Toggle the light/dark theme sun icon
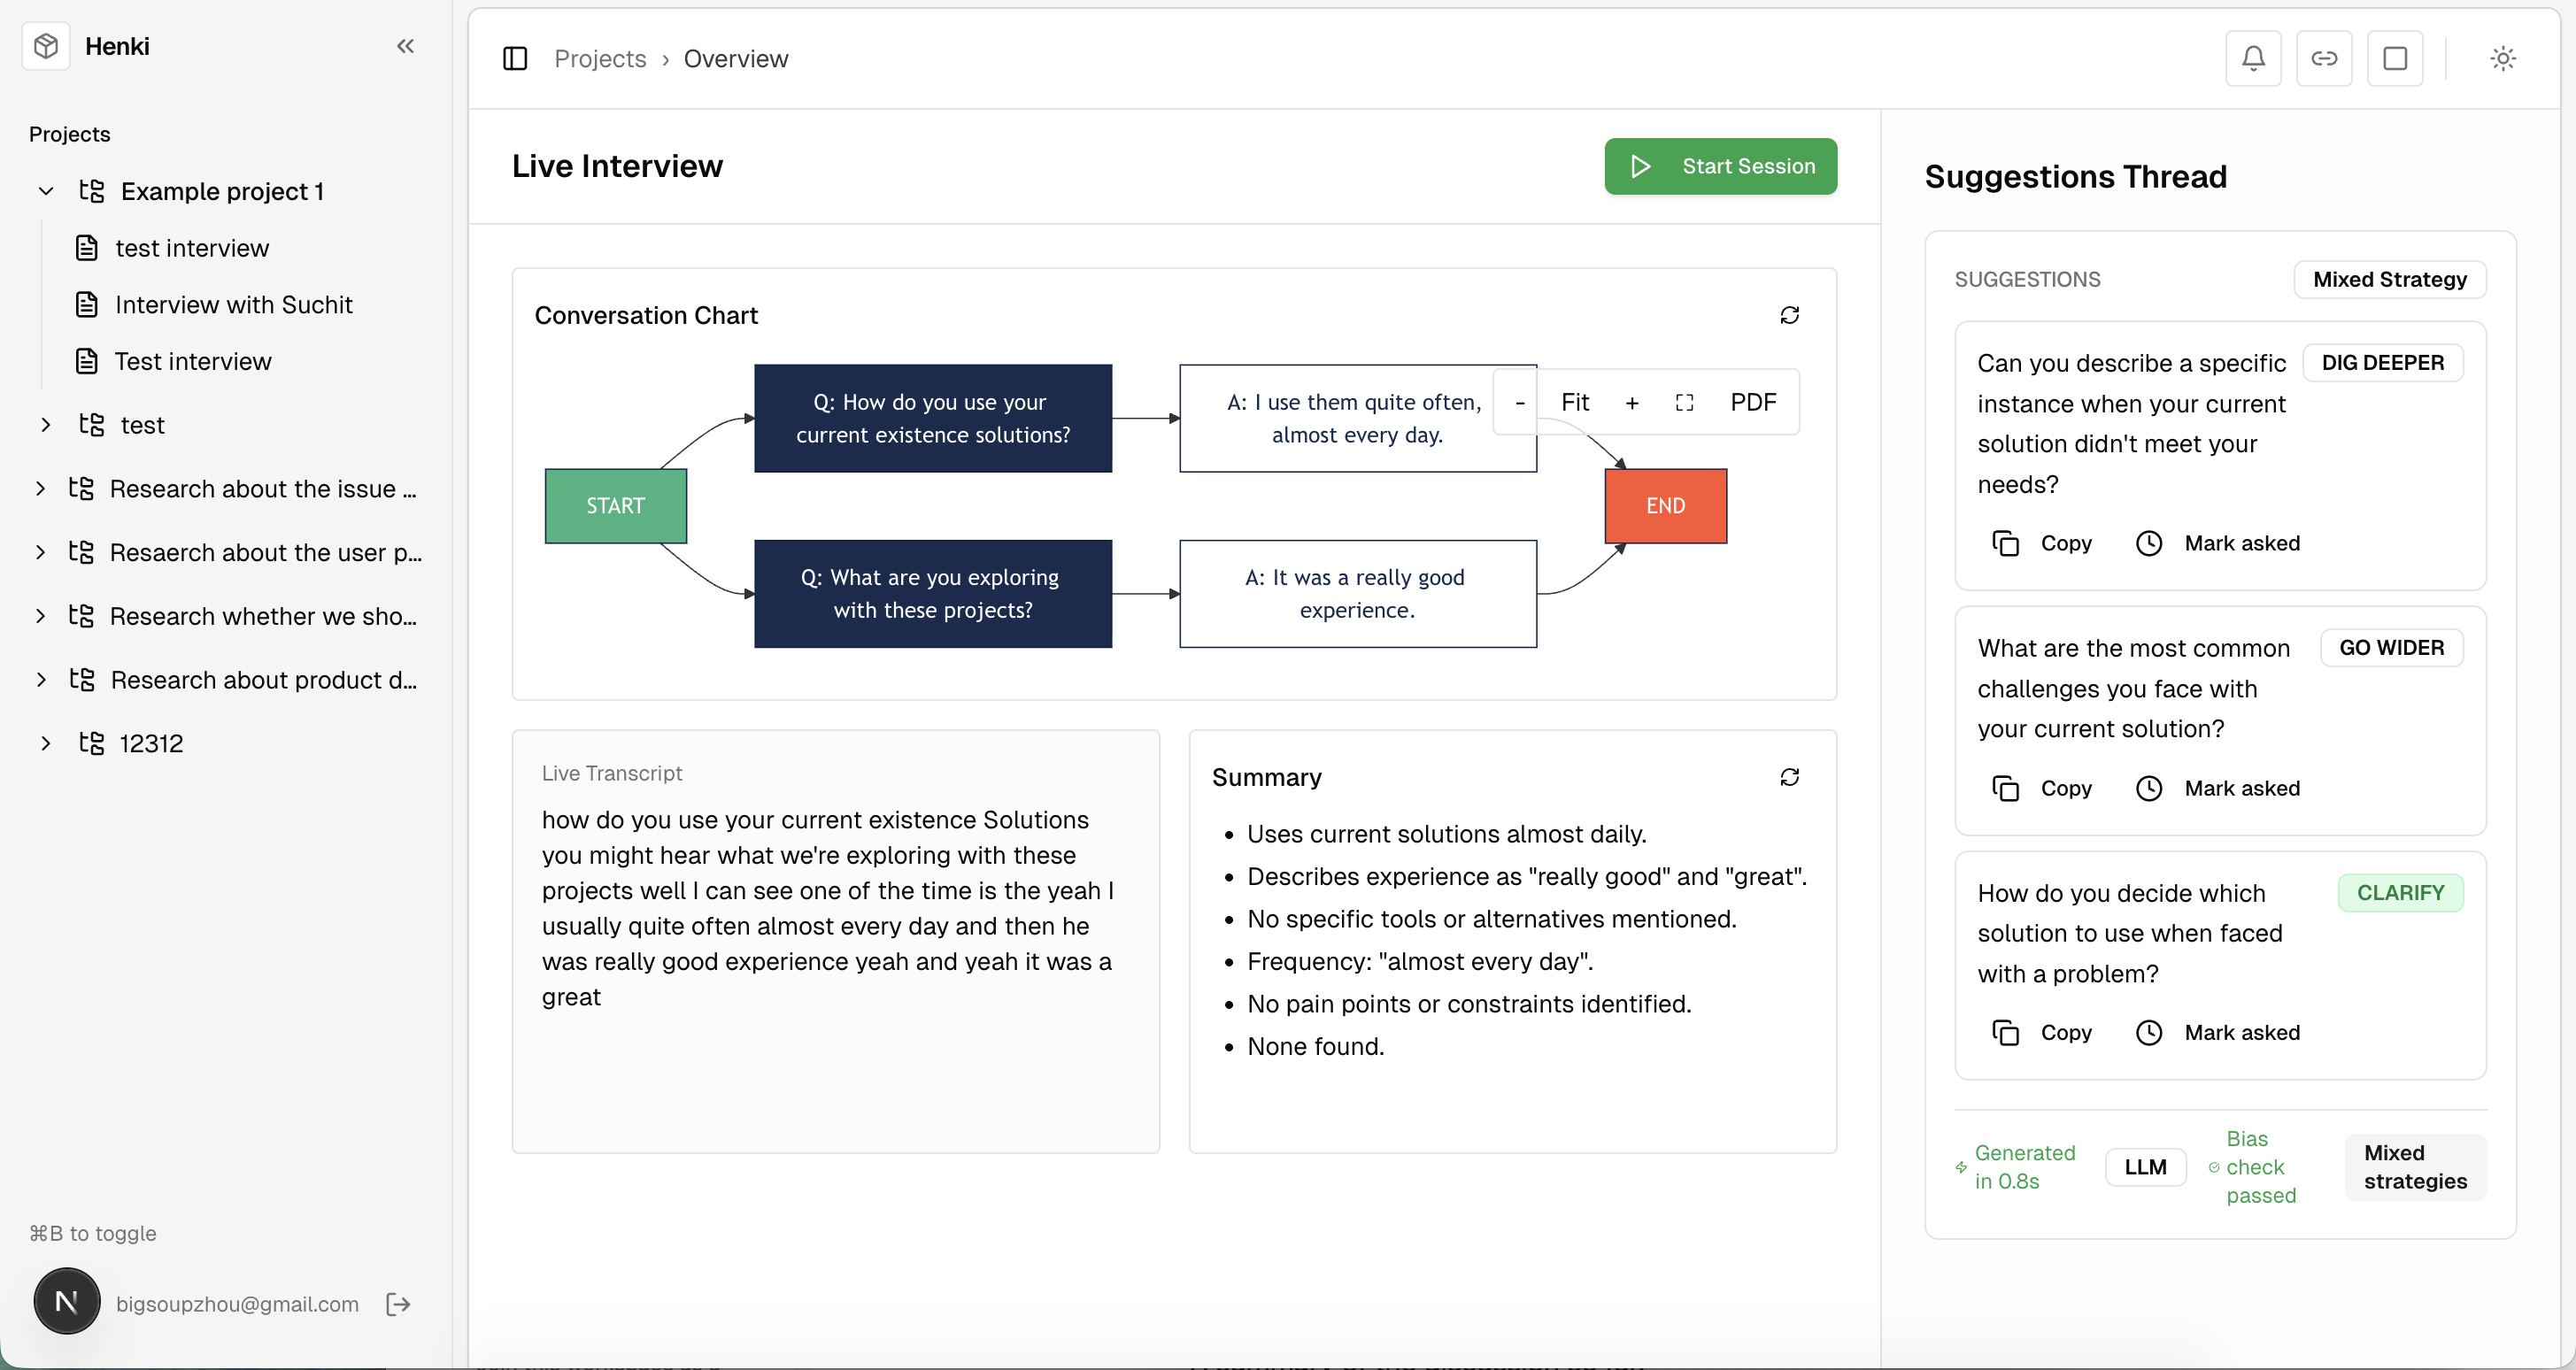2576x1370 pixels. point(2502,59)
